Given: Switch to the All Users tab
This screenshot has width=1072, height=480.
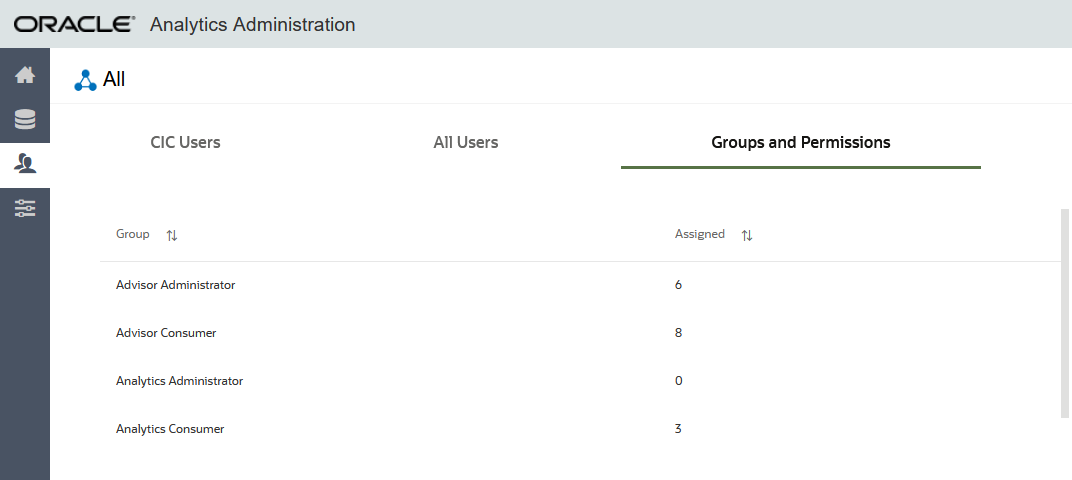Looking at the screenshot, I should (x=466, y=142).
